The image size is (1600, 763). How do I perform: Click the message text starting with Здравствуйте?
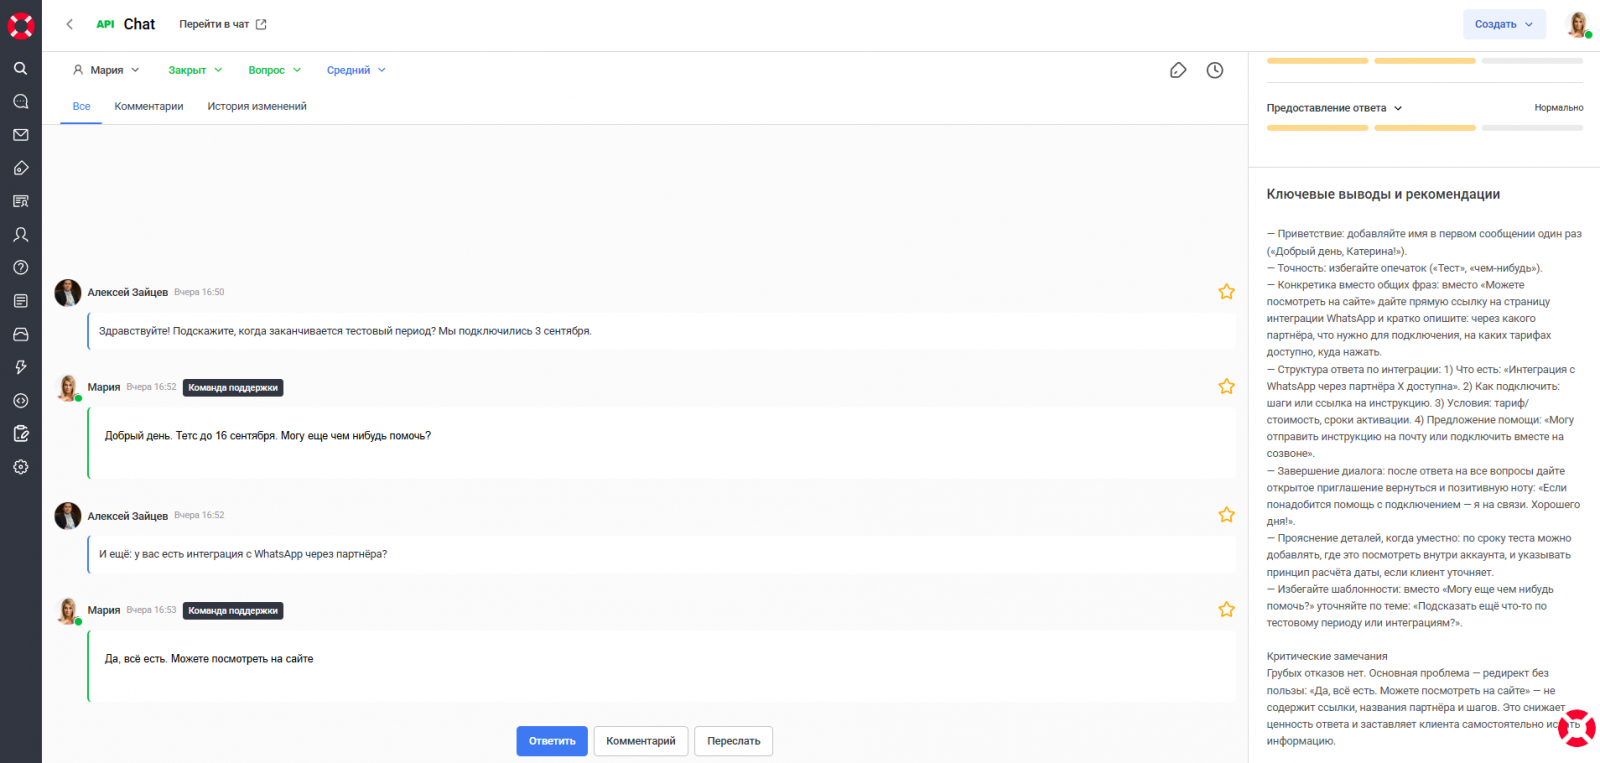pyautogui.click(x=345, y=331)
